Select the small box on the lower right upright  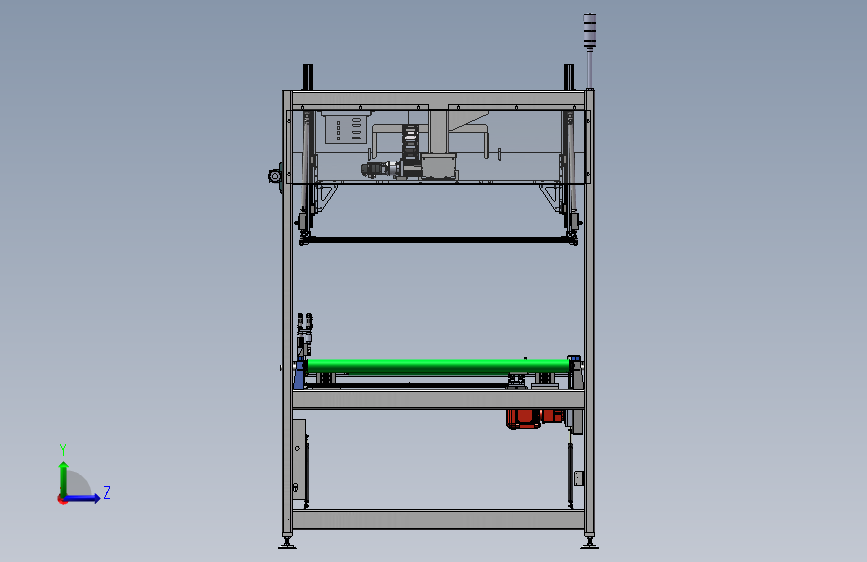coord(579,478)
